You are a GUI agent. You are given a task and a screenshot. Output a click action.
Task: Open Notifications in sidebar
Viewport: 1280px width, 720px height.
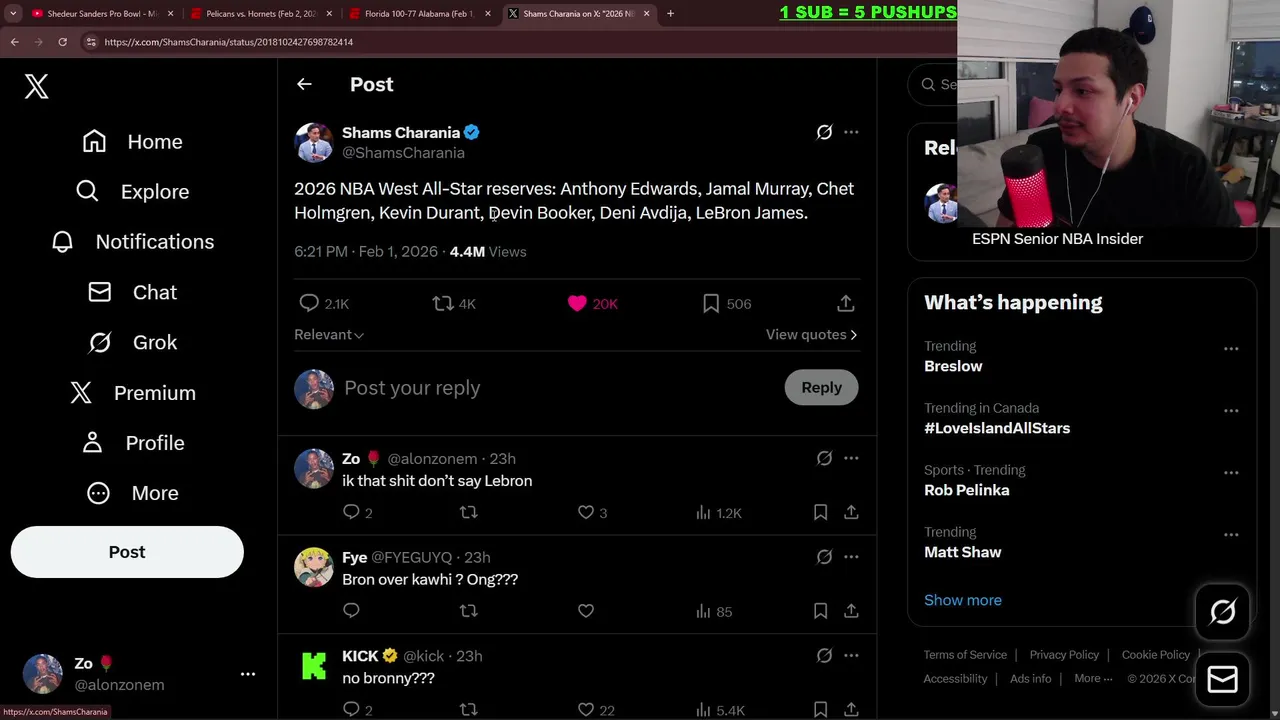click(x=133, y=242)
